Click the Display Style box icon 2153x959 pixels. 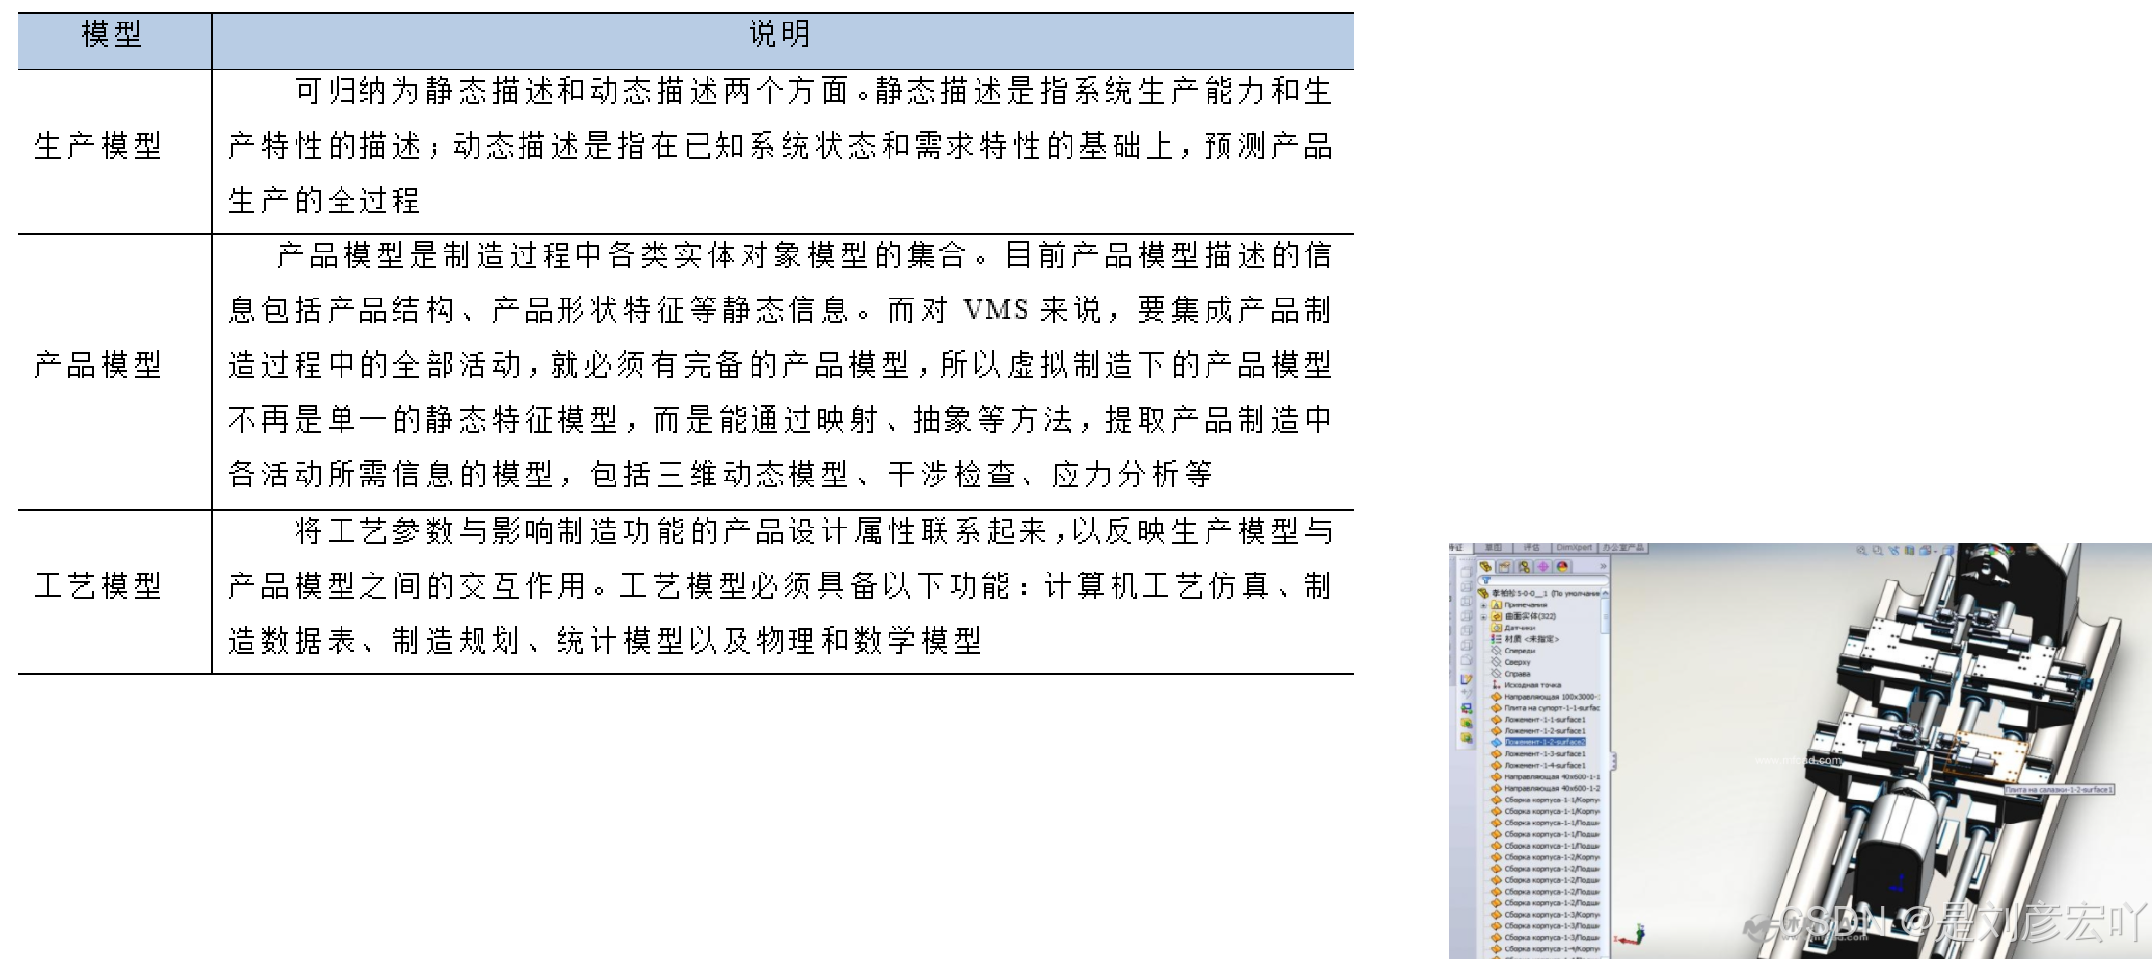point(1949,550)
